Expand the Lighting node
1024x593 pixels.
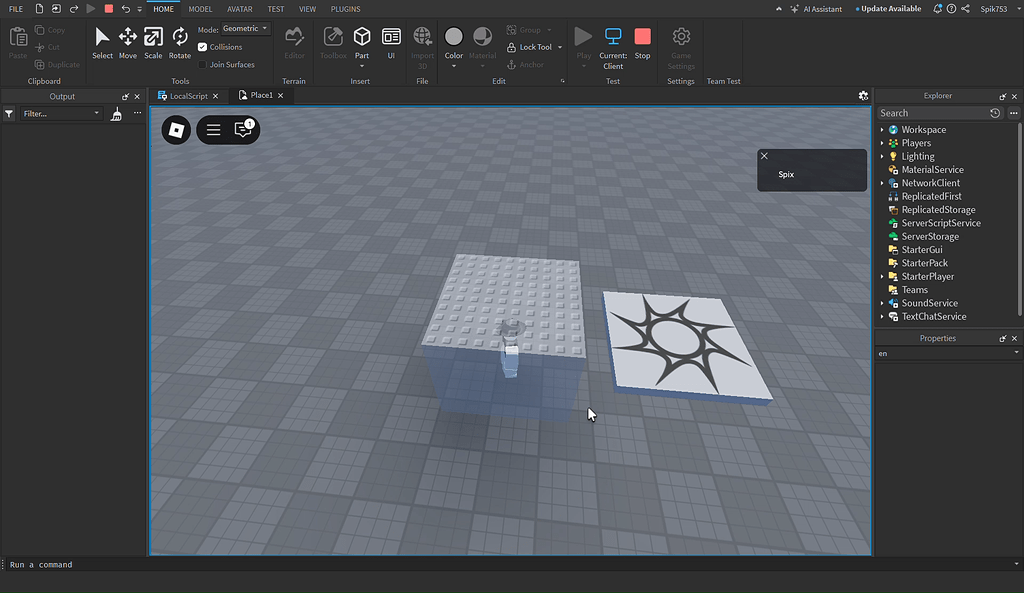(x=882, y=157)
